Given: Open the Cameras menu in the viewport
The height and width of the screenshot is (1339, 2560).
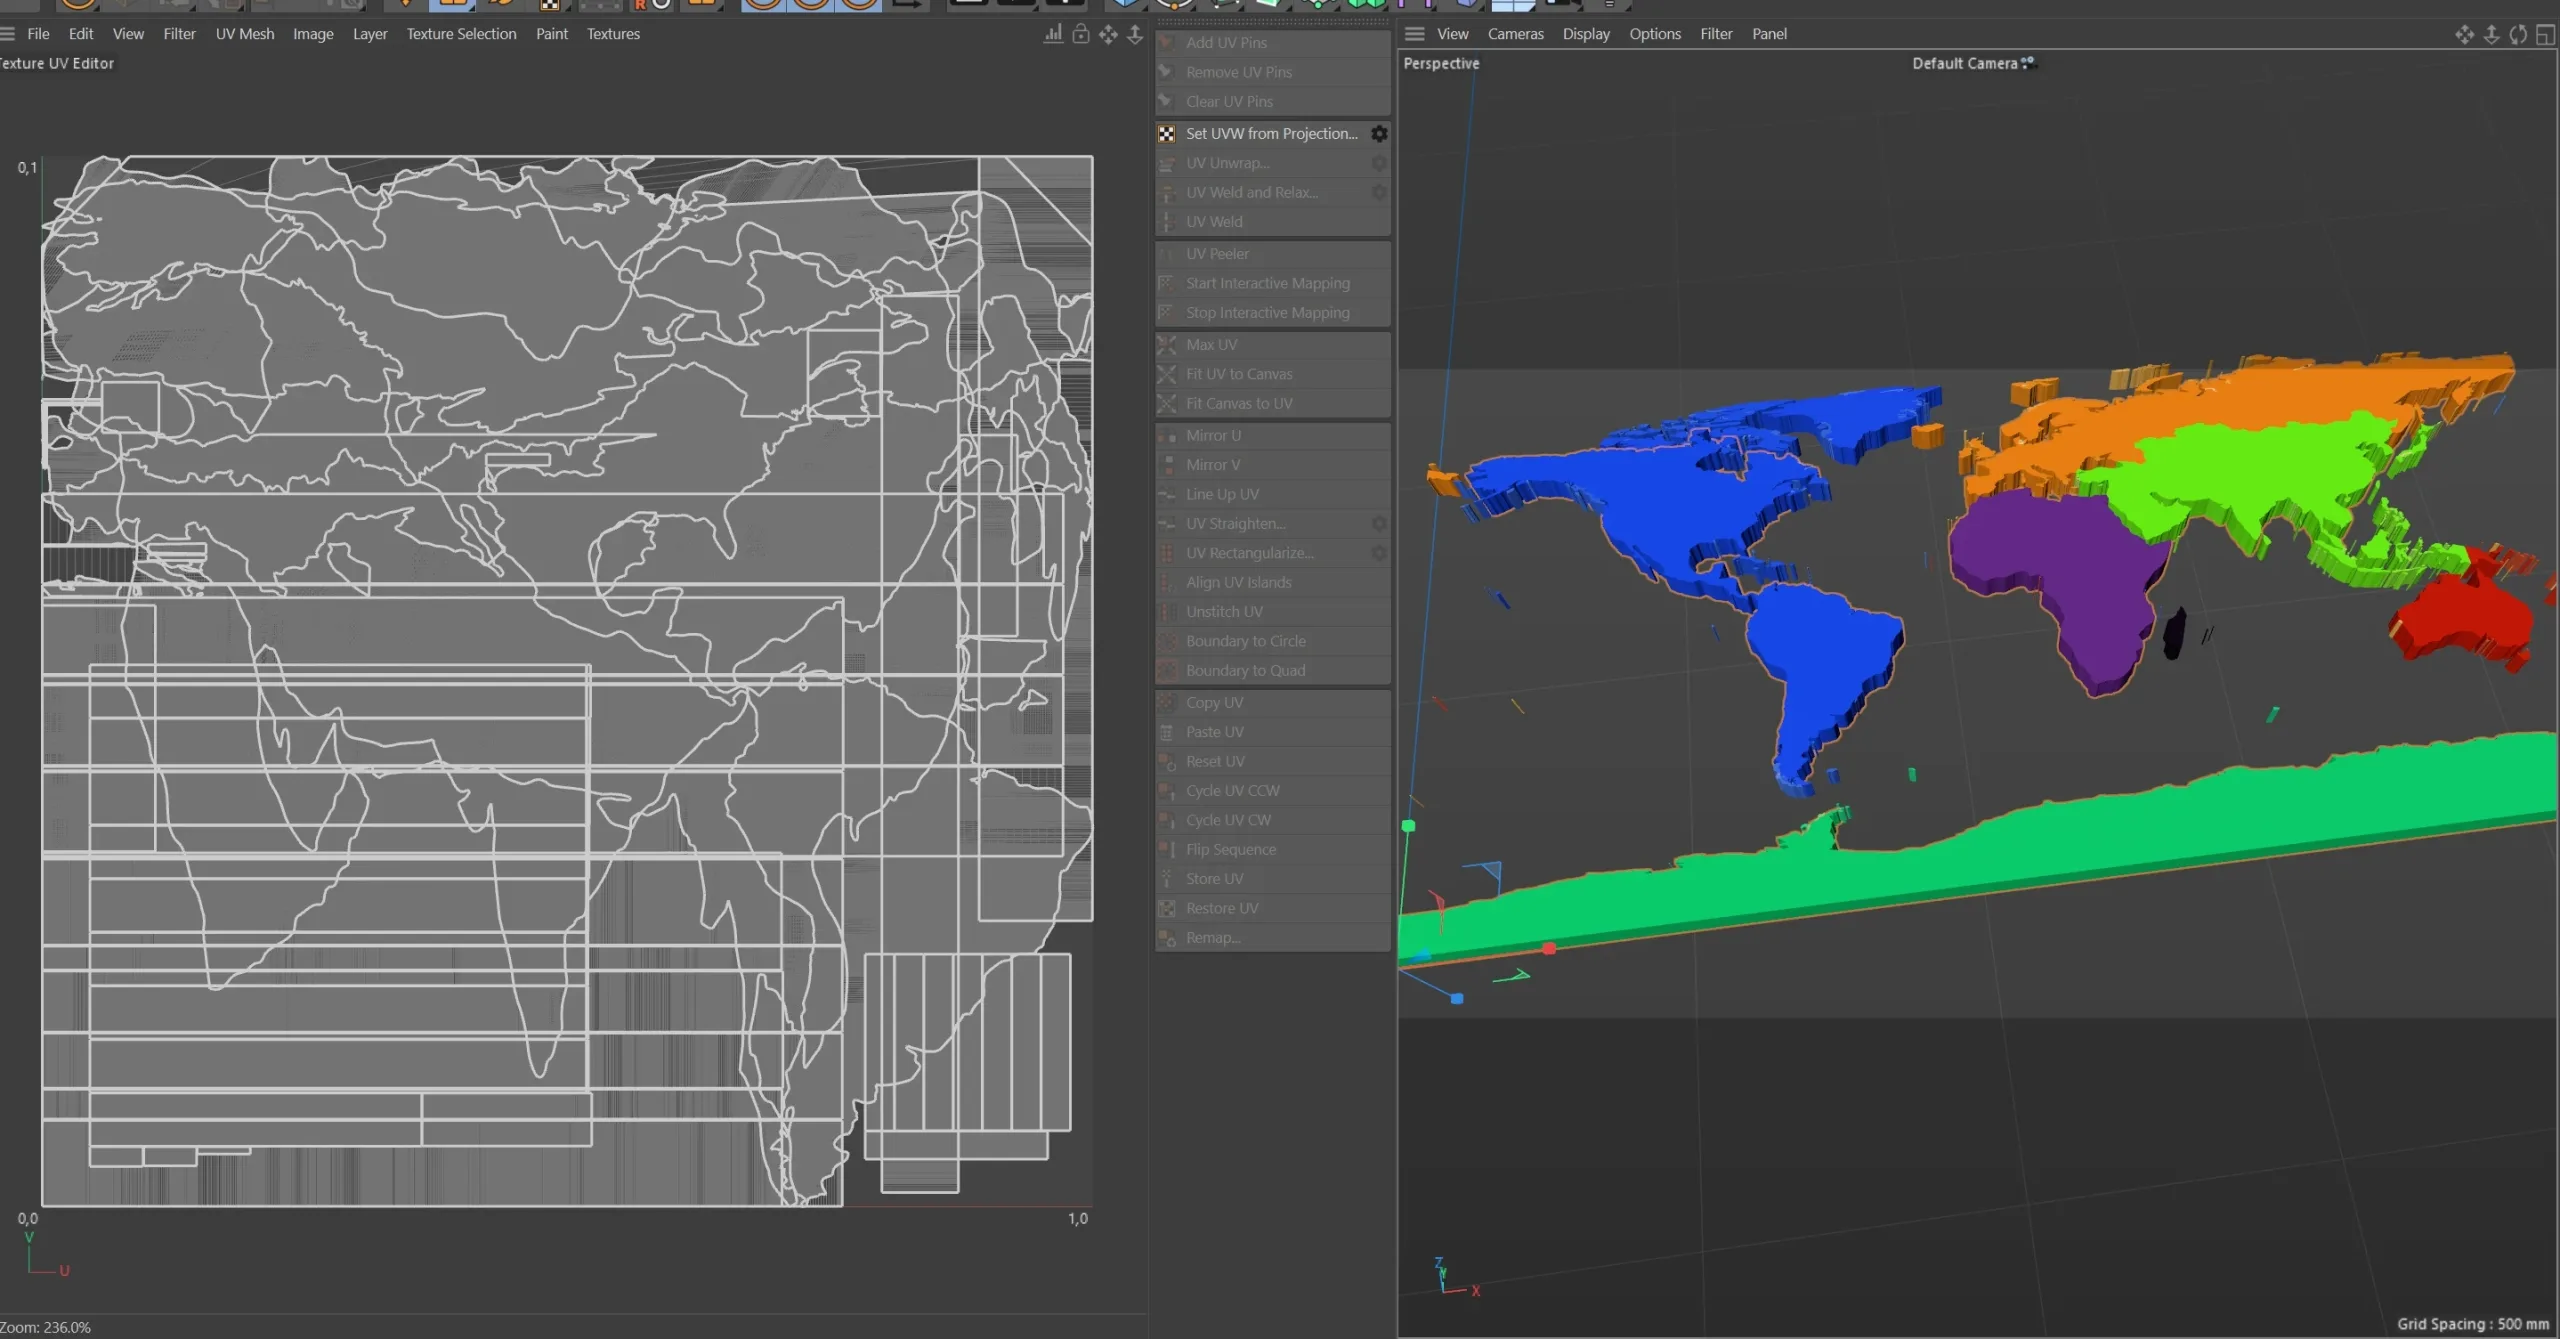Looking at the screenshot, I should 1515,33.
